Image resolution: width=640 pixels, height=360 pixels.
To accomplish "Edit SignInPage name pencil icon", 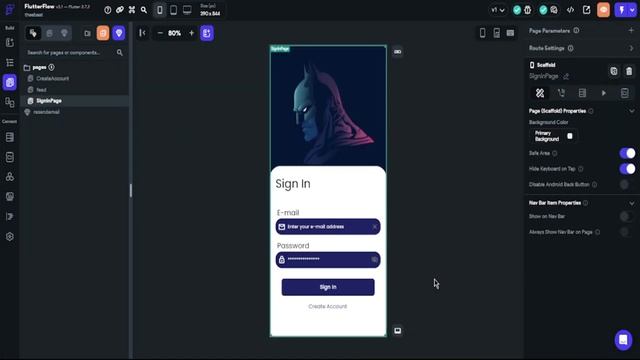I will [566, 76].
